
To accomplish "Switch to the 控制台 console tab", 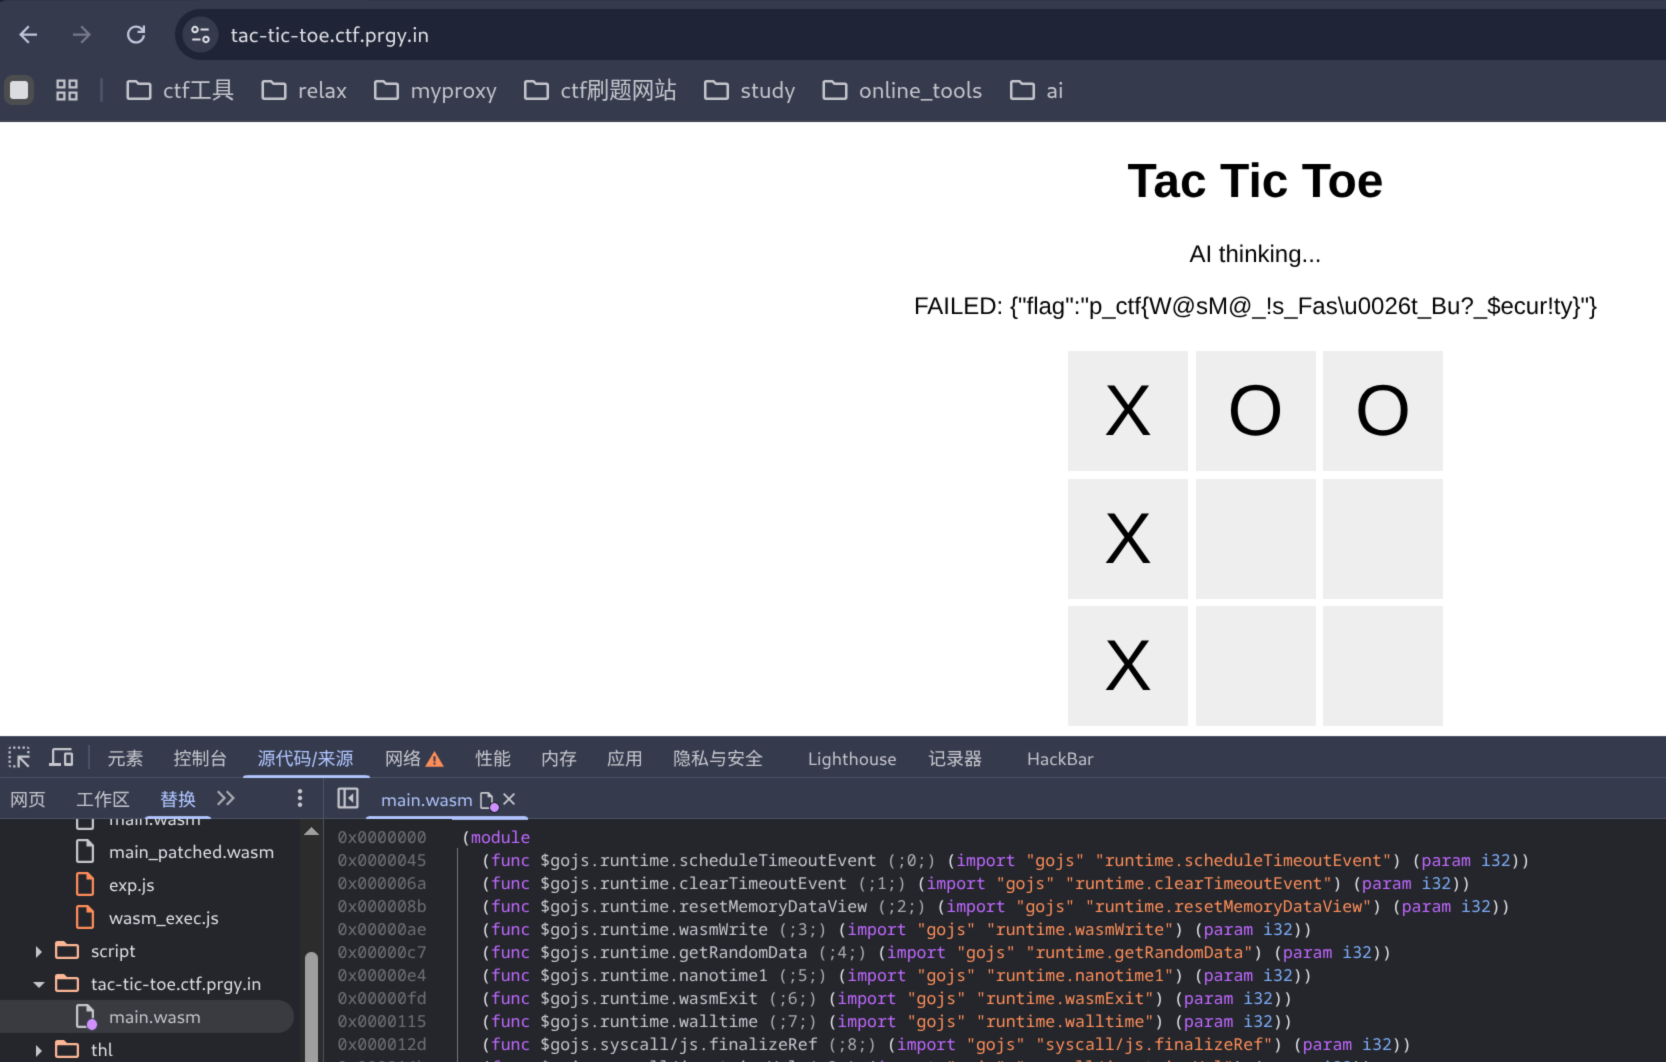I will tap(199, 759).
